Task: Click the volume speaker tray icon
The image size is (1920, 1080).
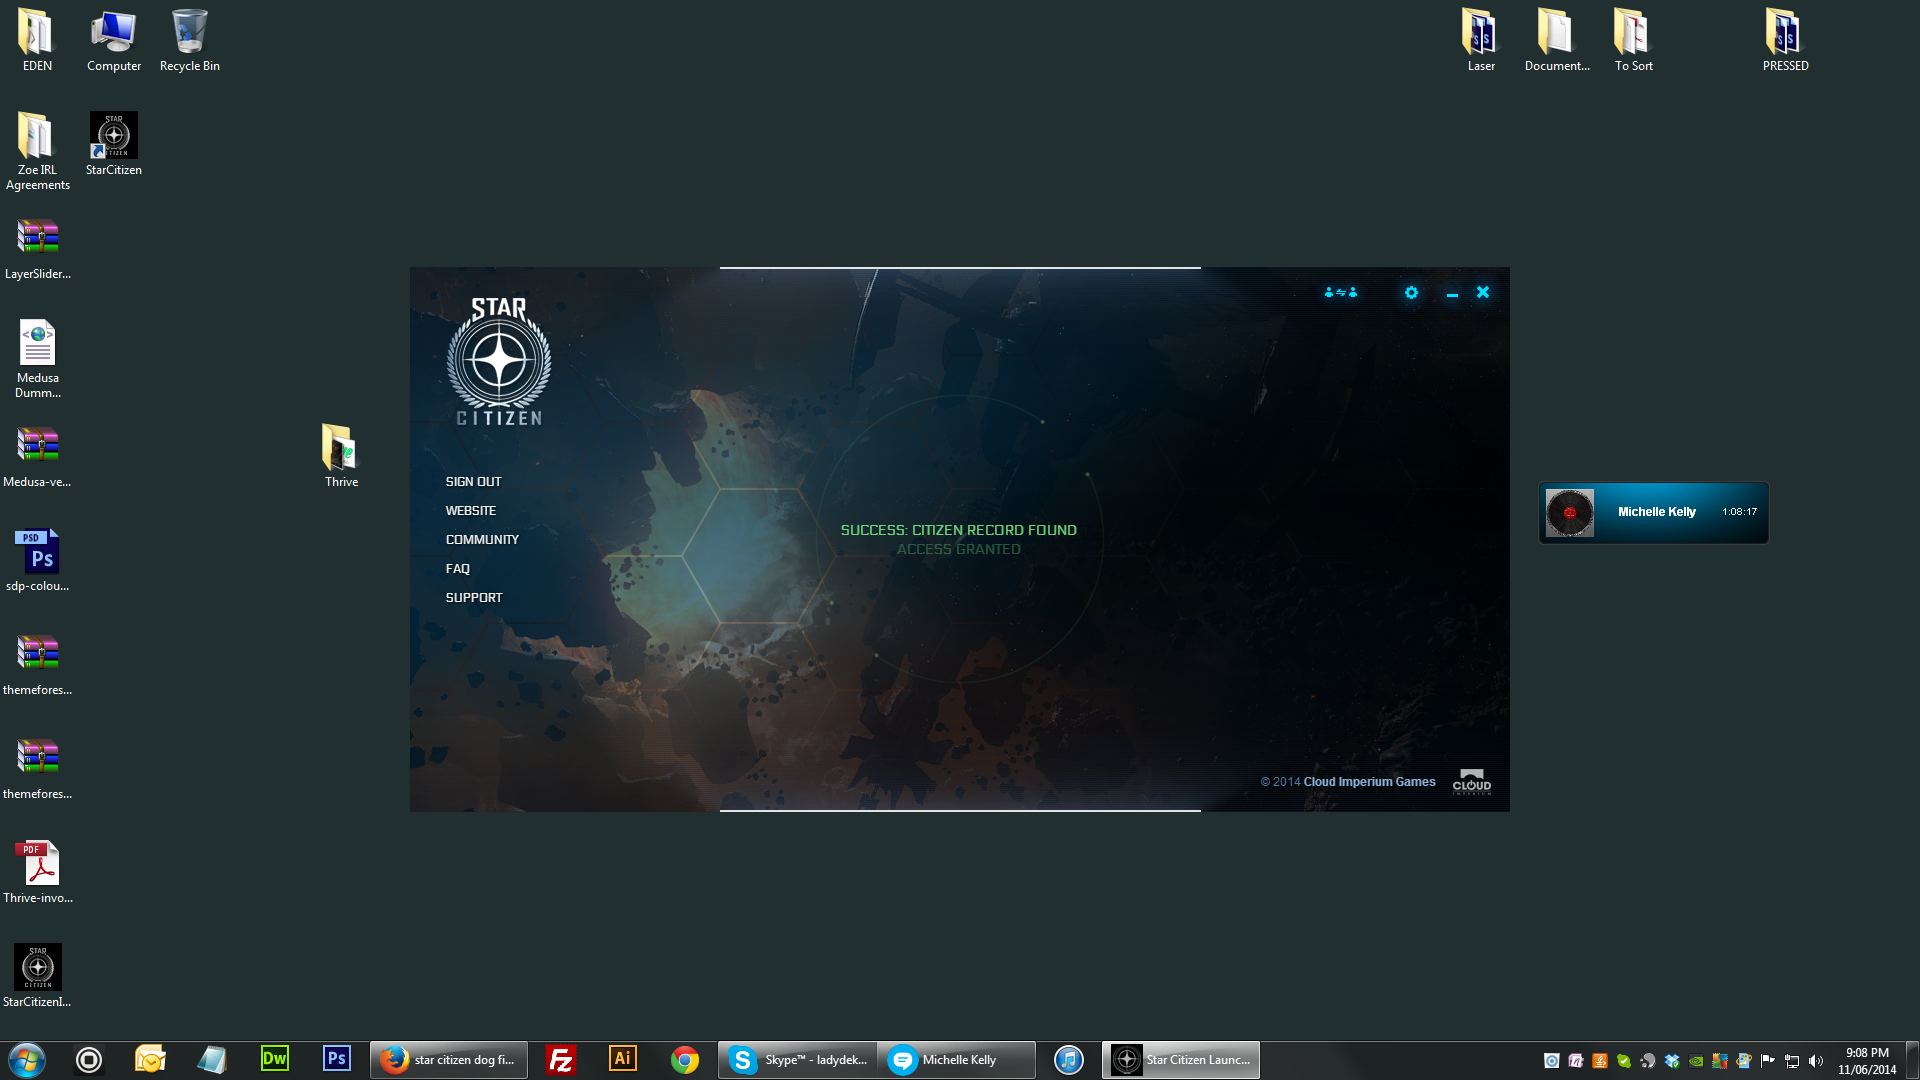Action: [x=1816, y=1061]
